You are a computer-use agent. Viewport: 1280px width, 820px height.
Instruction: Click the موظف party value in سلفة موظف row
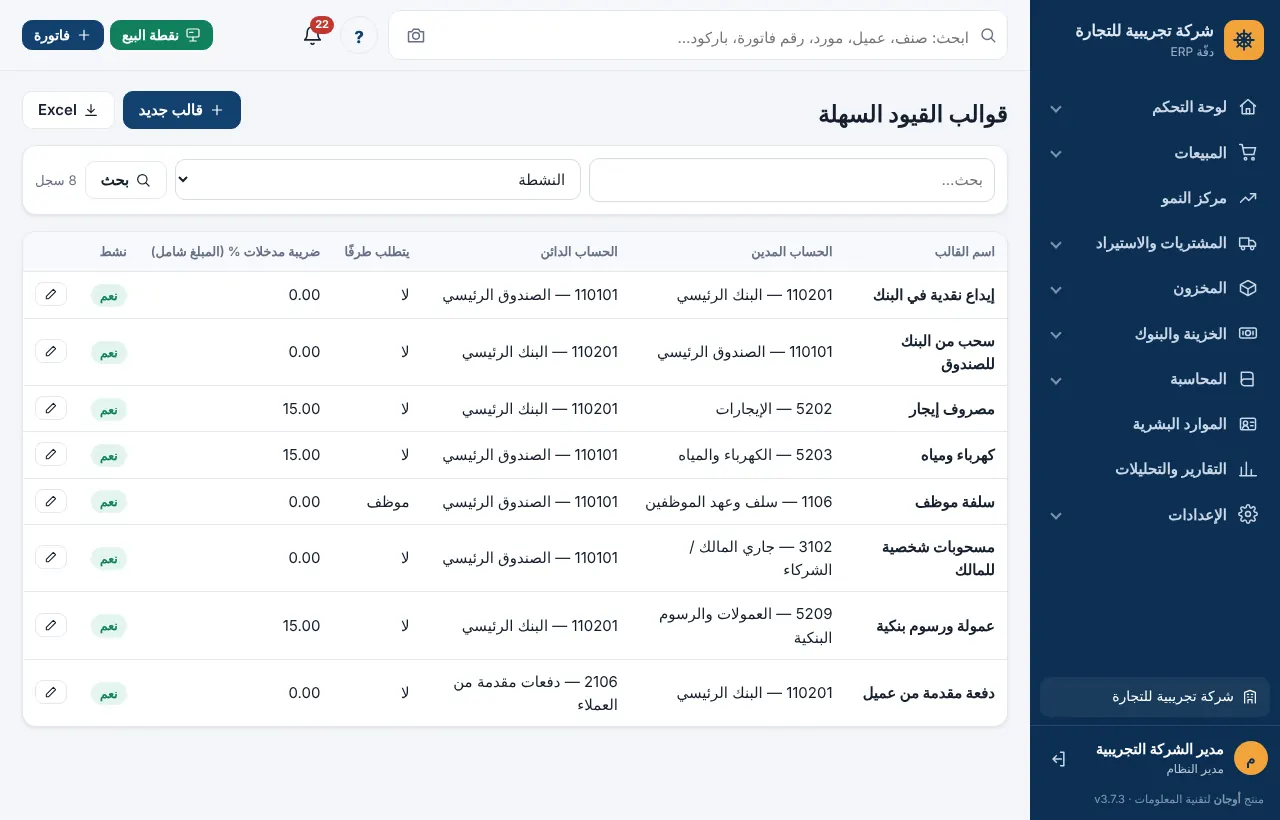(388, 501)
